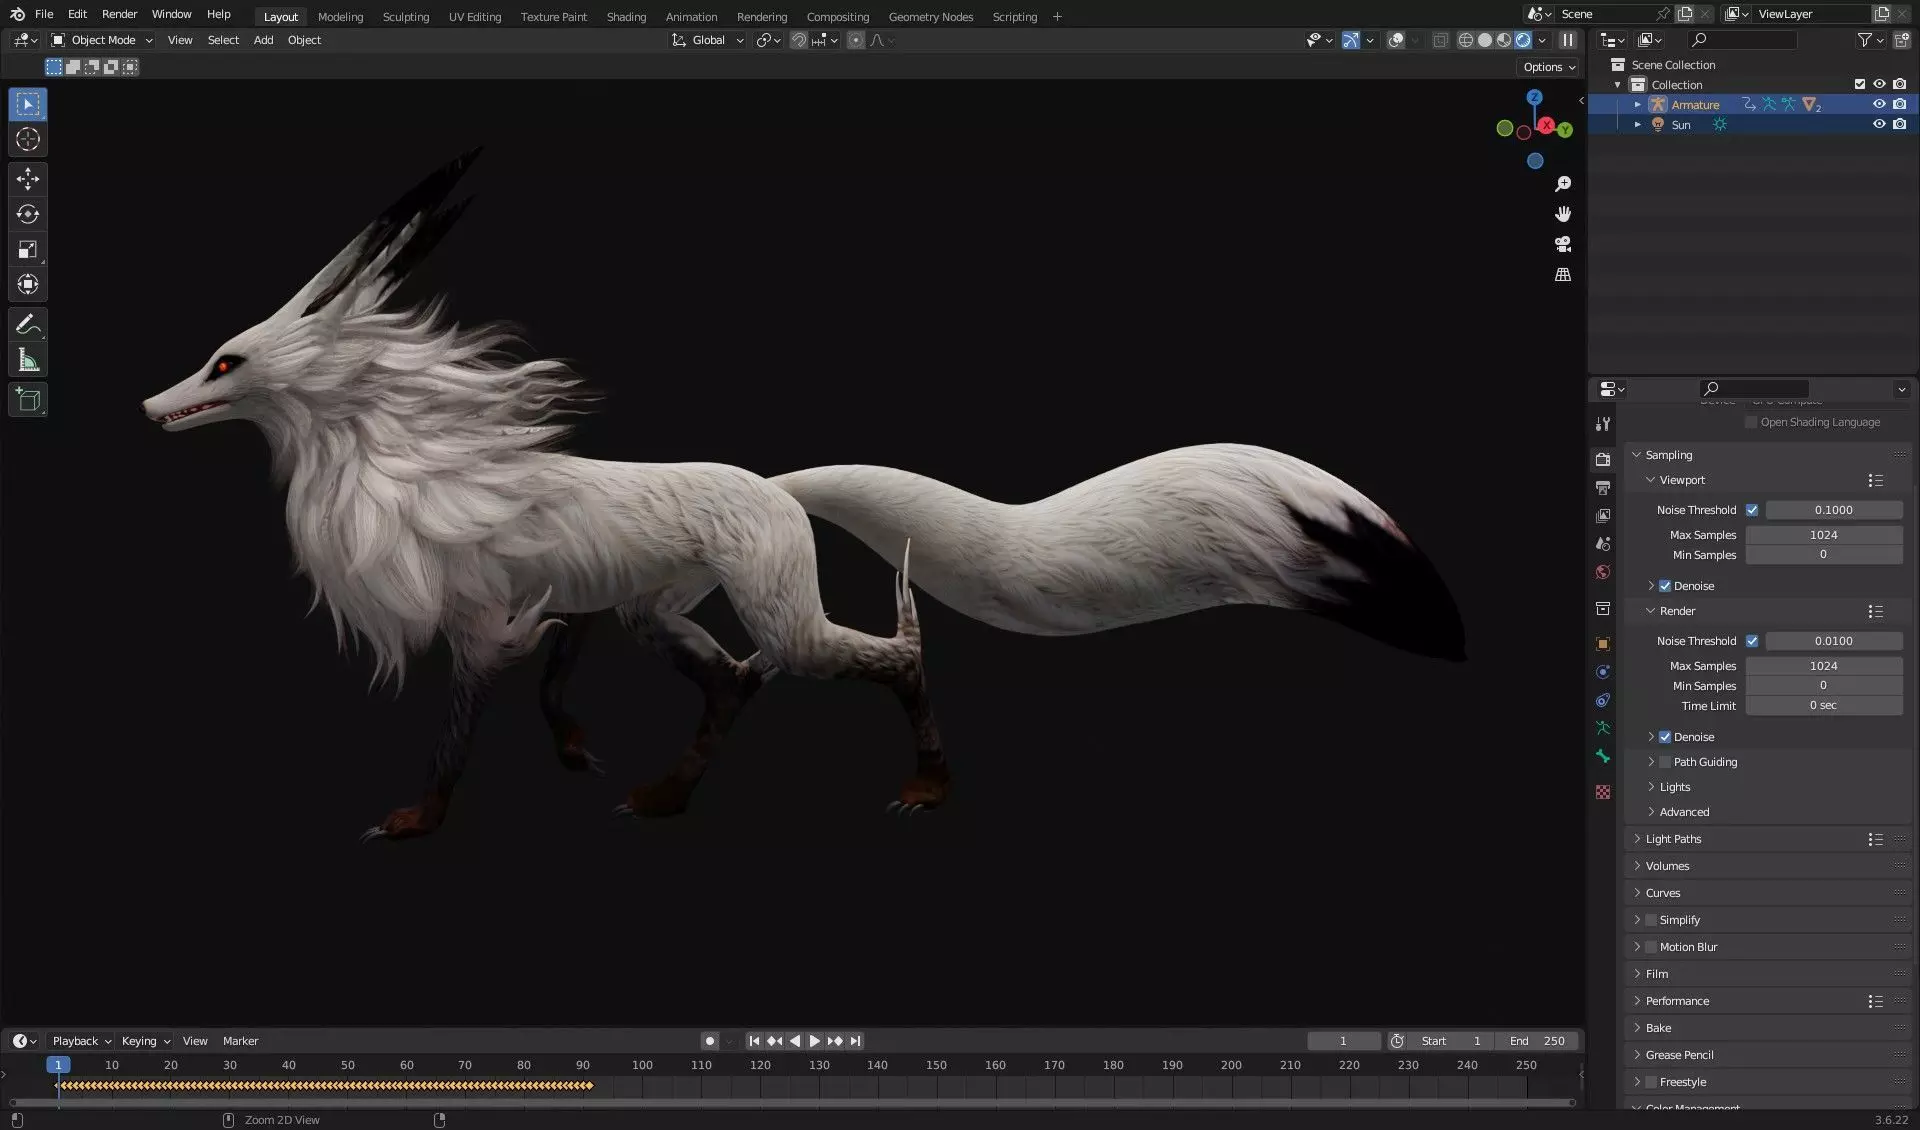Switch to Shading workspace tab
1920x1130 pixels.
[626, 17]
